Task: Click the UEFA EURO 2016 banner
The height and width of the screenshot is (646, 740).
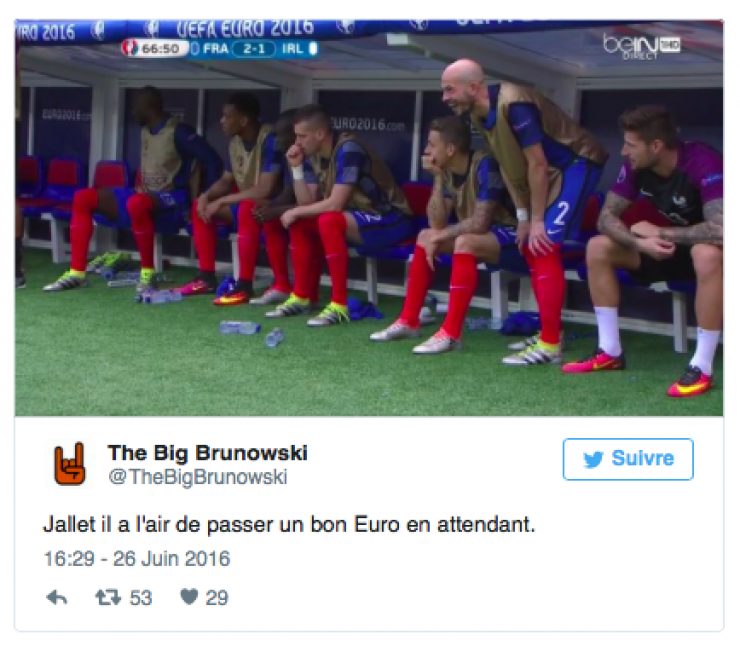Action: pos(244,29)
